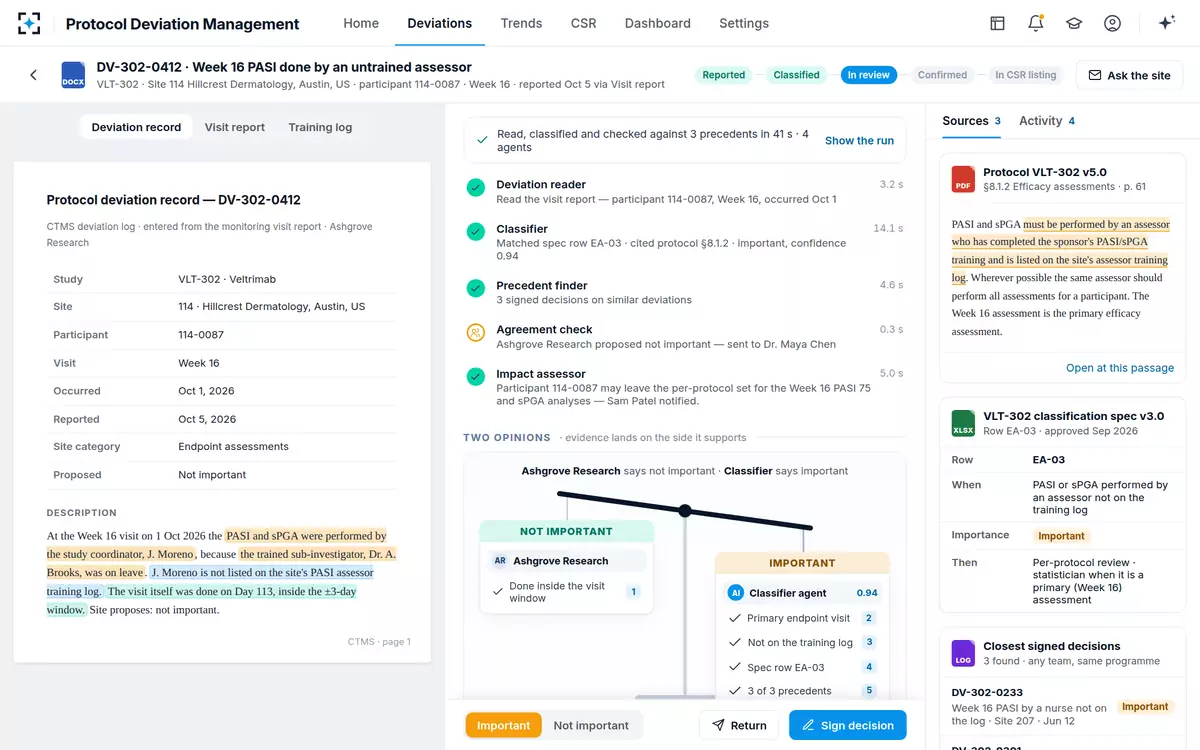Open the Trends menu
Image resolution: width=1200 pixels, height=750 pixels.
point(521,23)
